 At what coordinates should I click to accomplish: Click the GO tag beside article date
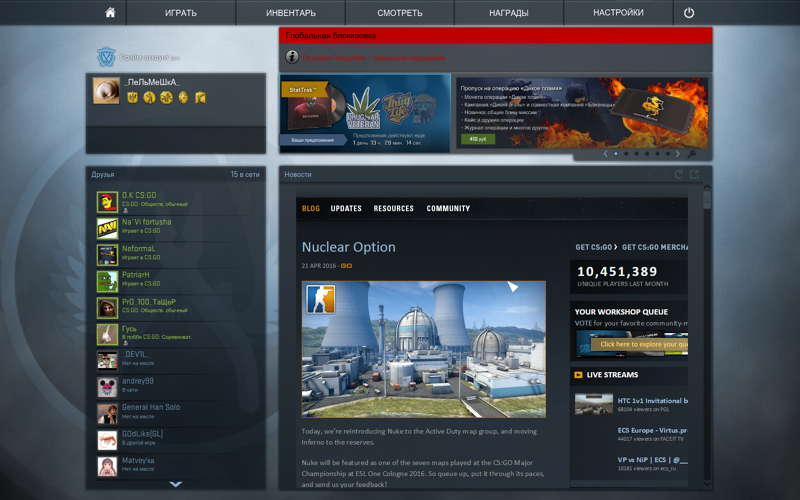[346, 266]
